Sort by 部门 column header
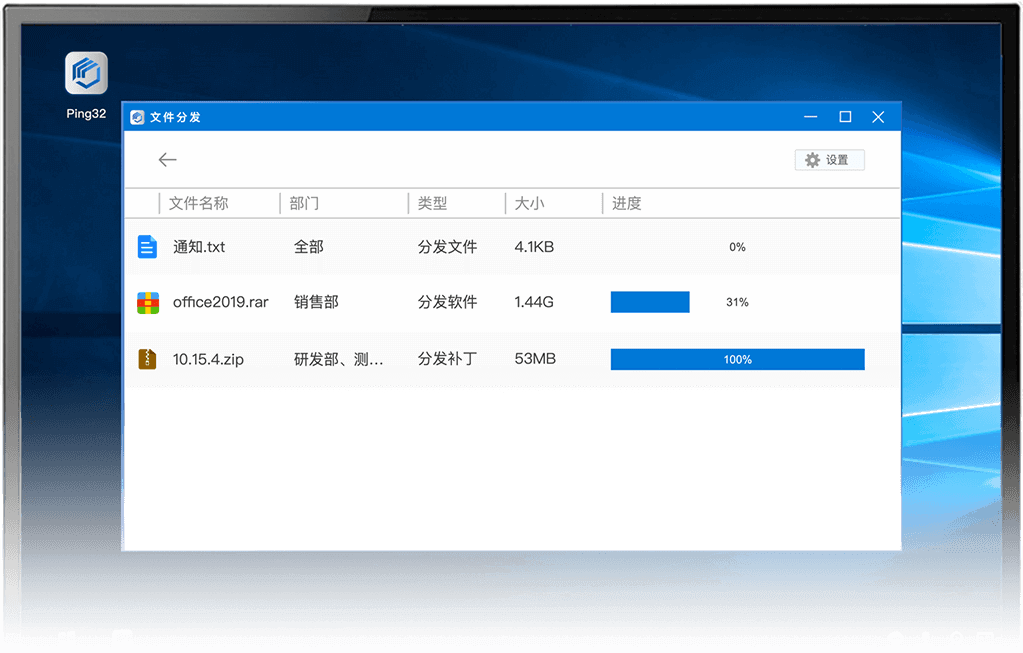The image size is (1023, 653). coord(304,204)
